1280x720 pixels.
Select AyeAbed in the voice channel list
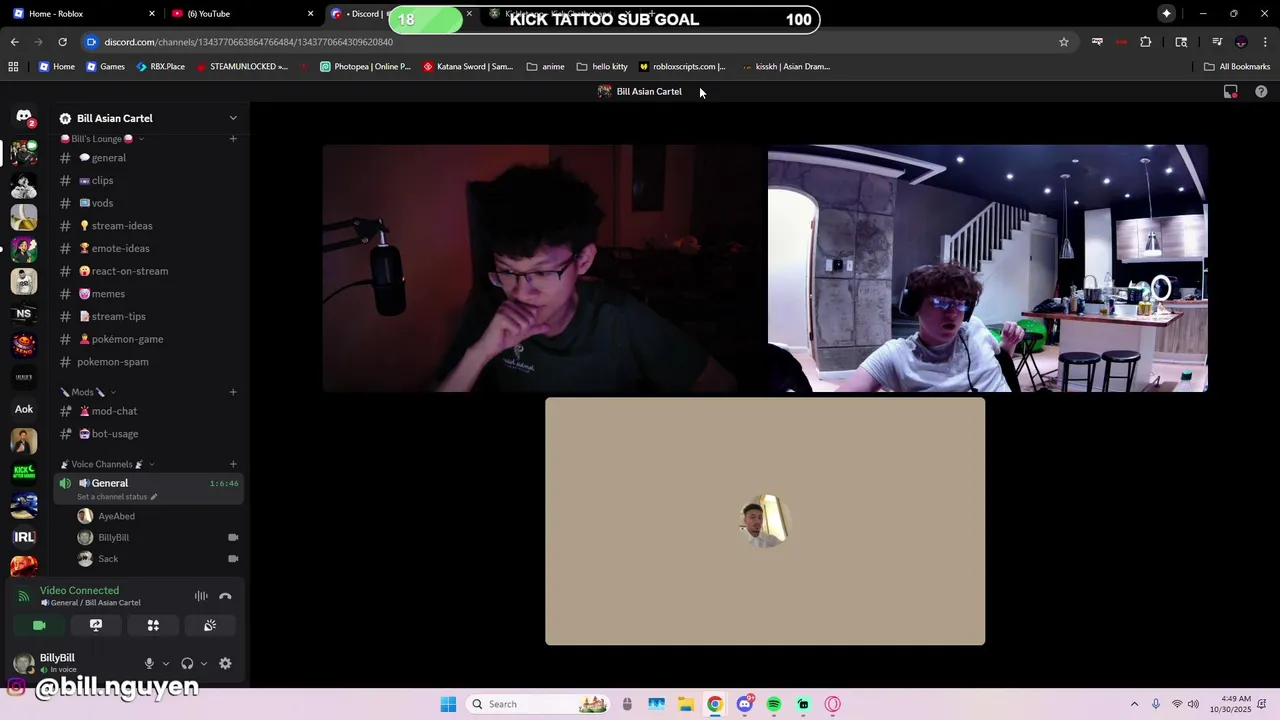158,516
